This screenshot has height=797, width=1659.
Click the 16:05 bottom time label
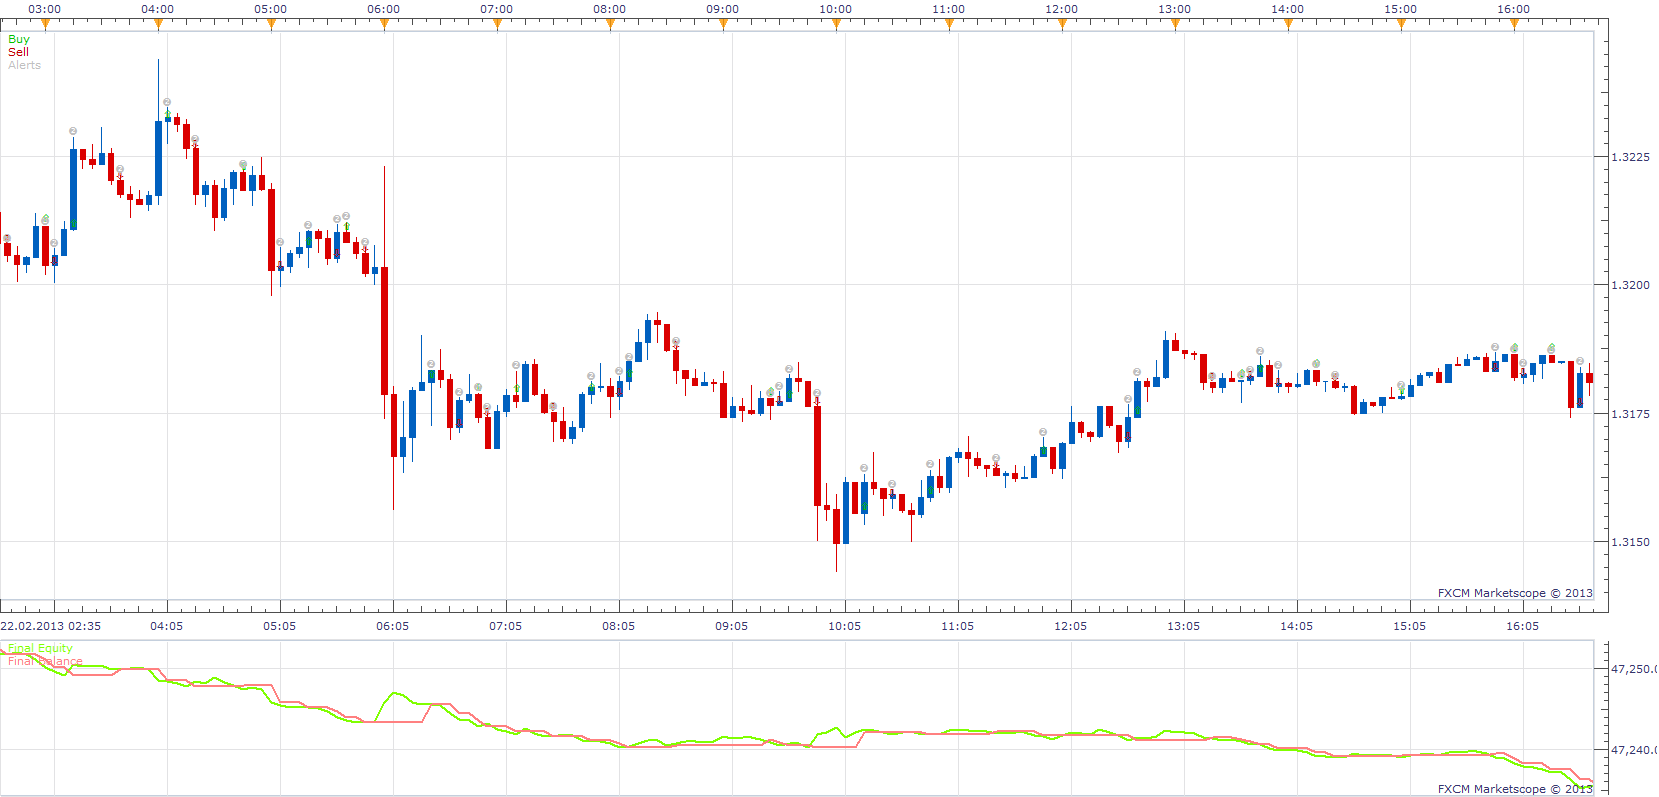click(x=1523, y=626)
